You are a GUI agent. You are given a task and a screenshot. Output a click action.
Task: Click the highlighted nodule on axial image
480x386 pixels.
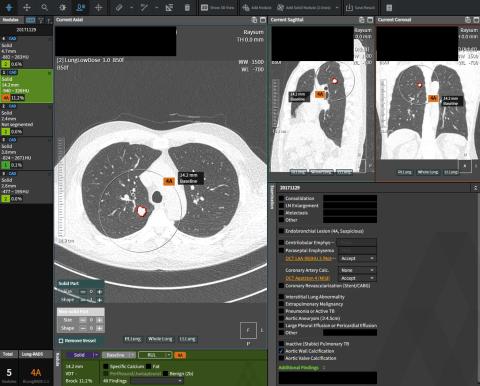pyautogui.click(x=141, y=211)
